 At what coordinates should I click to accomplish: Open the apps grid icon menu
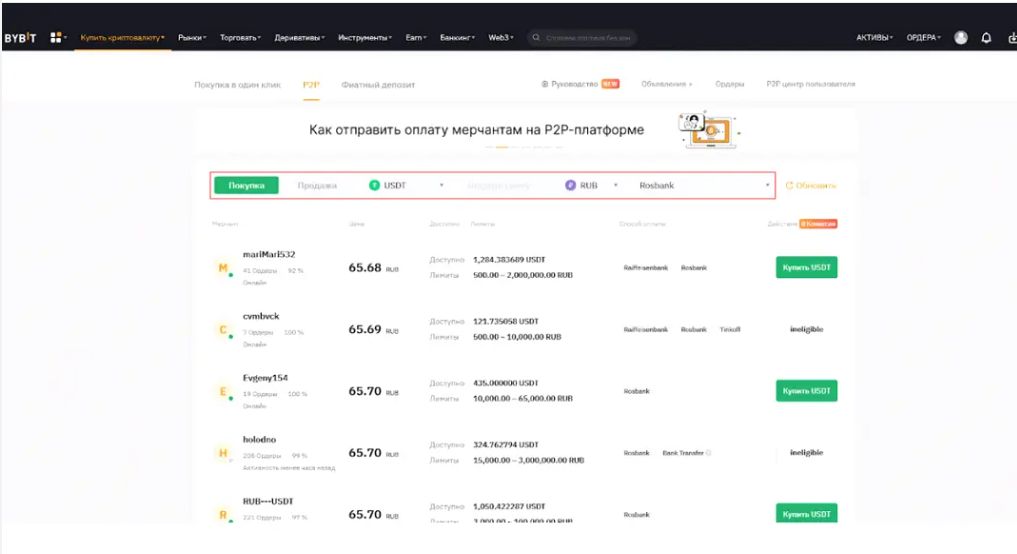(56, 38)
